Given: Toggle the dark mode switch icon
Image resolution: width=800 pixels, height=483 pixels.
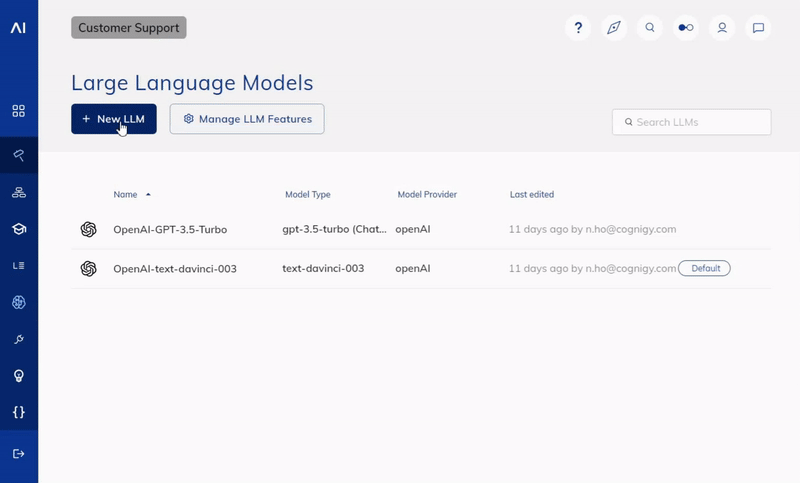Looking at the screenshot, I should coord(686,28).
